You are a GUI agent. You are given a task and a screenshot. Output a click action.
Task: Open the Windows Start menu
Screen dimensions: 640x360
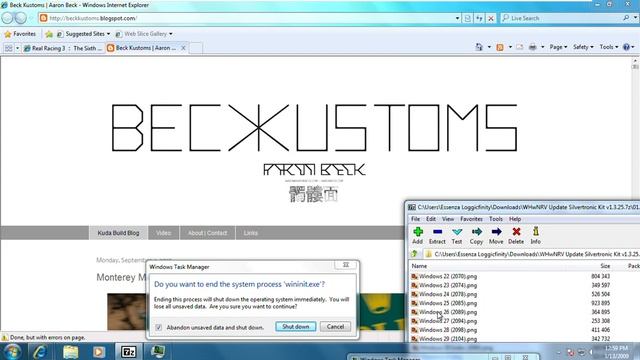coord(12,351)
